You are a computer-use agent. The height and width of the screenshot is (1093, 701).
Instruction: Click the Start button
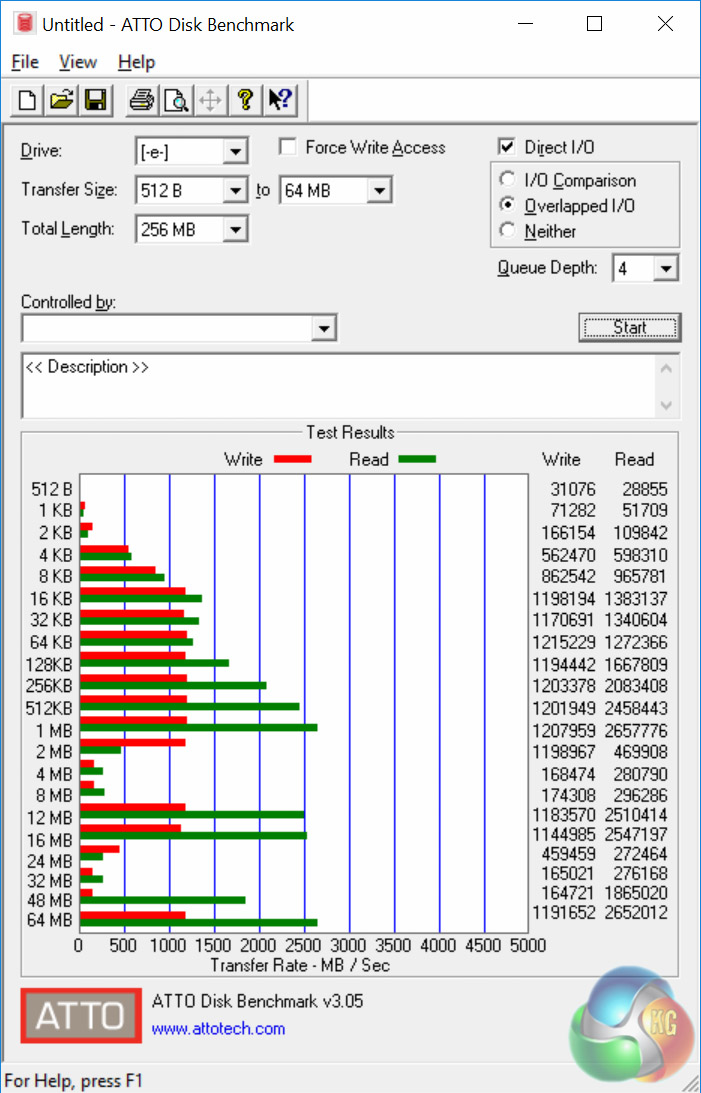click(629, 328)
